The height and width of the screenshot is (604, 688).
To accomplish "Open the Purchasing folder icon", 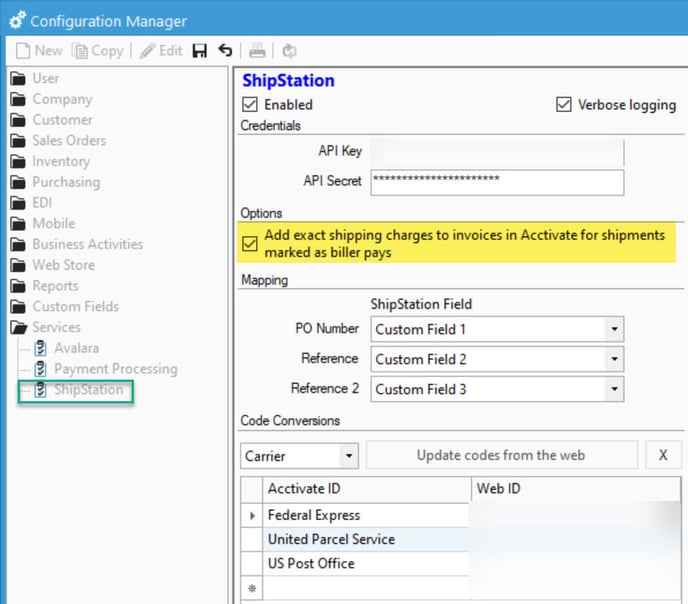I will [x=18, y=182].
